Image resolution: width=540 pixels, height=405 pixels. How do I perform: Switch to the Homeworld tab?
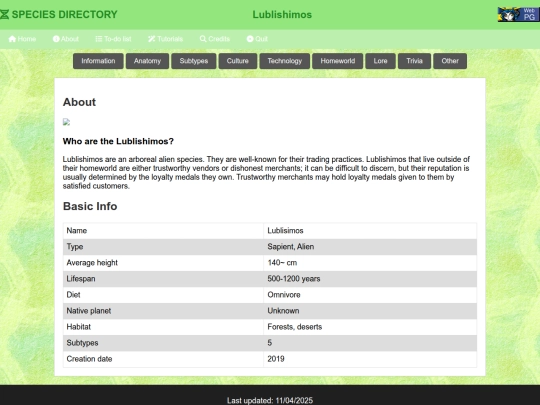(338, 61)
